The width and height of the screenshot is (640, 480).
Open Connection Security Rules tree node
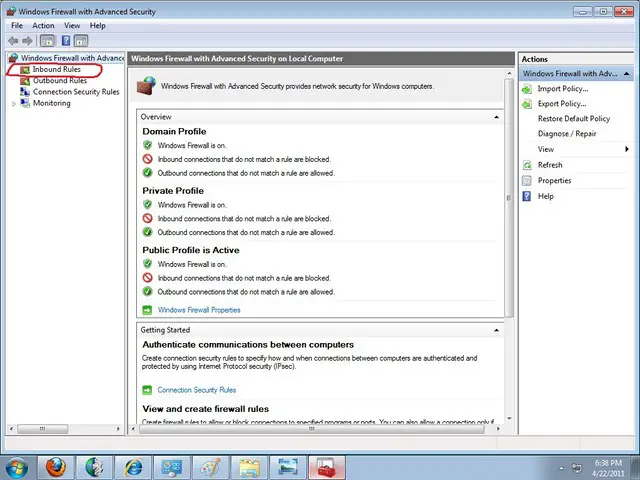coord(76,92)
